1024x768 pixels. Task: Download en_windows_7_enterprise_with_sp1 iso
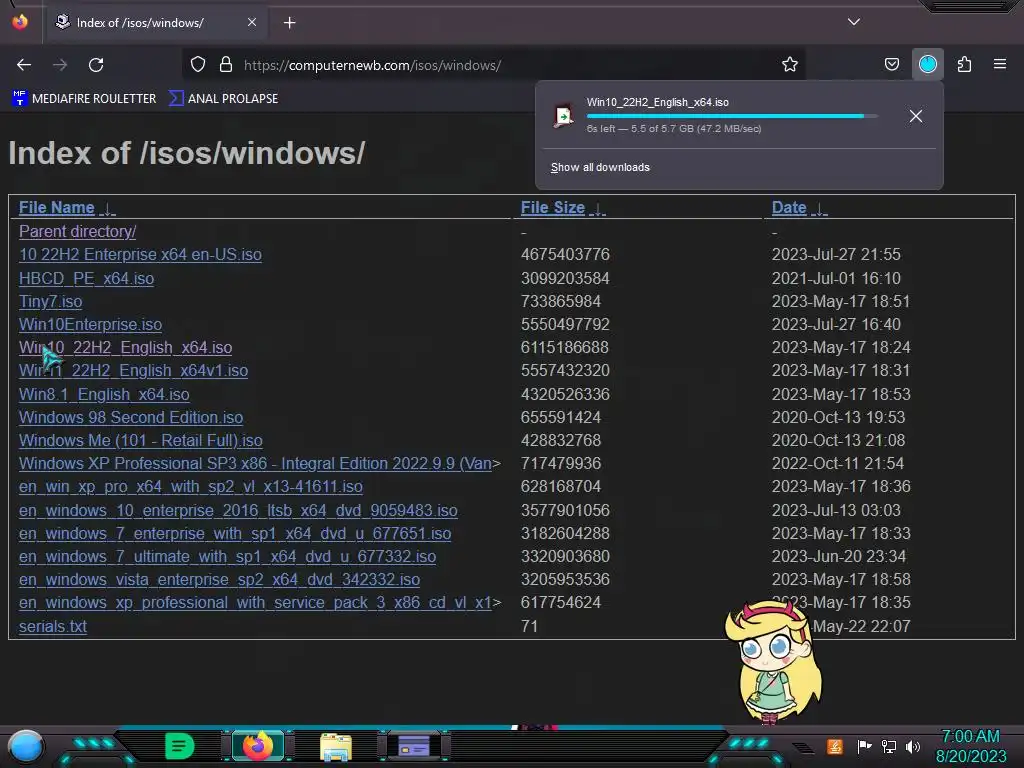(x=235, y=533)
